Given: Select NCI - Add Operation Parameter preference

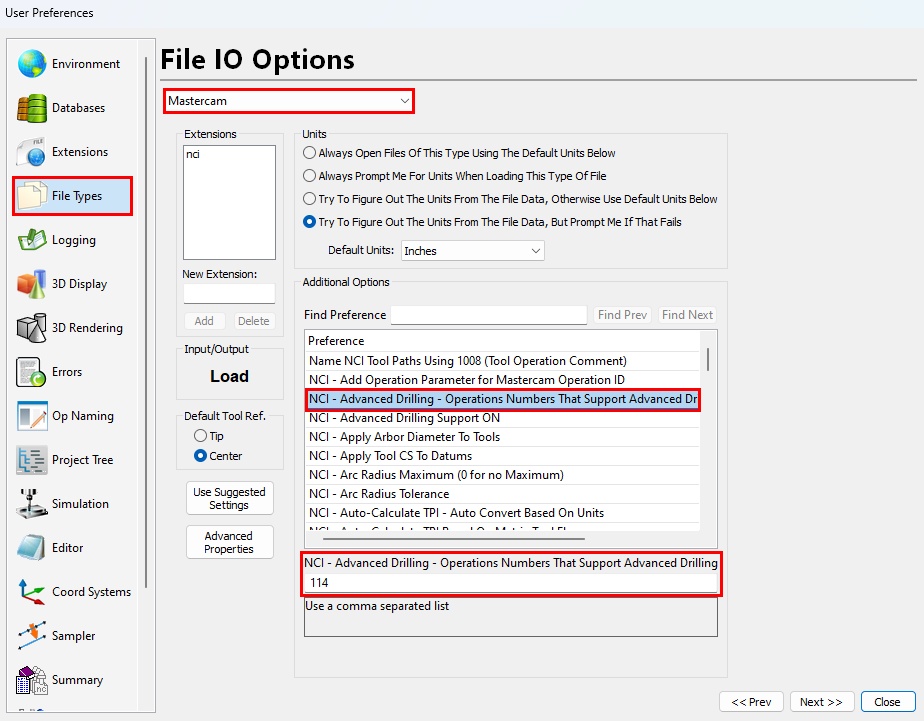Looking at the screenshot, I should pos(502,380).
